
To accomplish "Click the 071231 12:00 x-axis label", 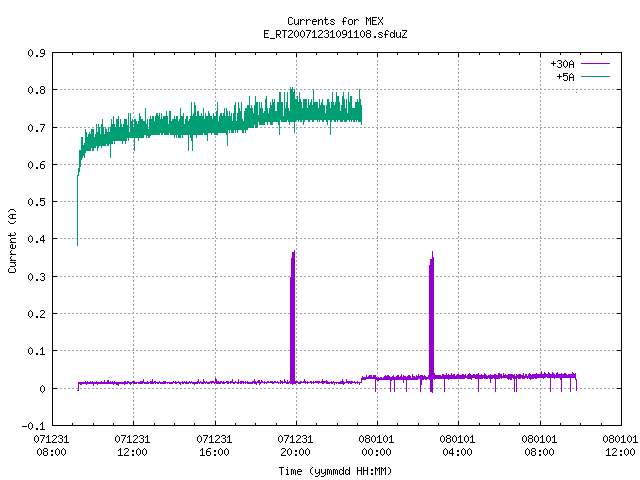I will pos(132,446).
